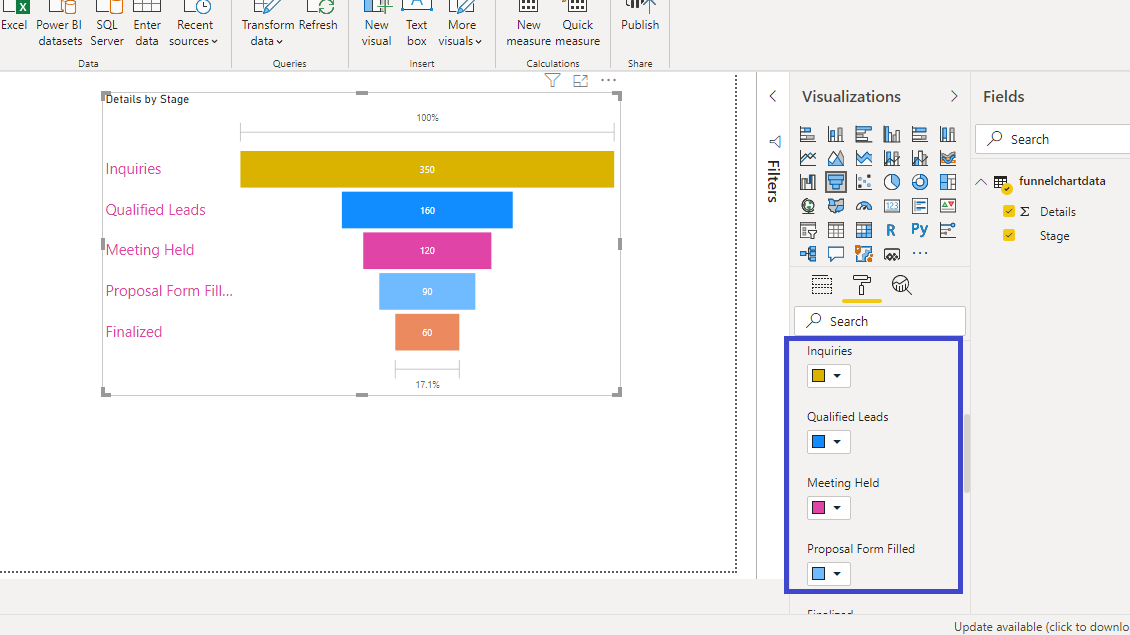Viewport: 1130px width, 635px height.
Task: Uncheck the Stage field checkbox
Action: pyautogui.click(x=1009, y=236)
